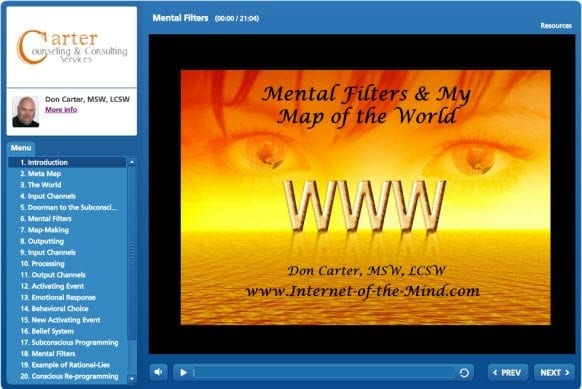Image resolution: width=582 pixels, height=389 pixels.
Task: Open 6. Mental Filters slide
Action: [x=67, y=219]
